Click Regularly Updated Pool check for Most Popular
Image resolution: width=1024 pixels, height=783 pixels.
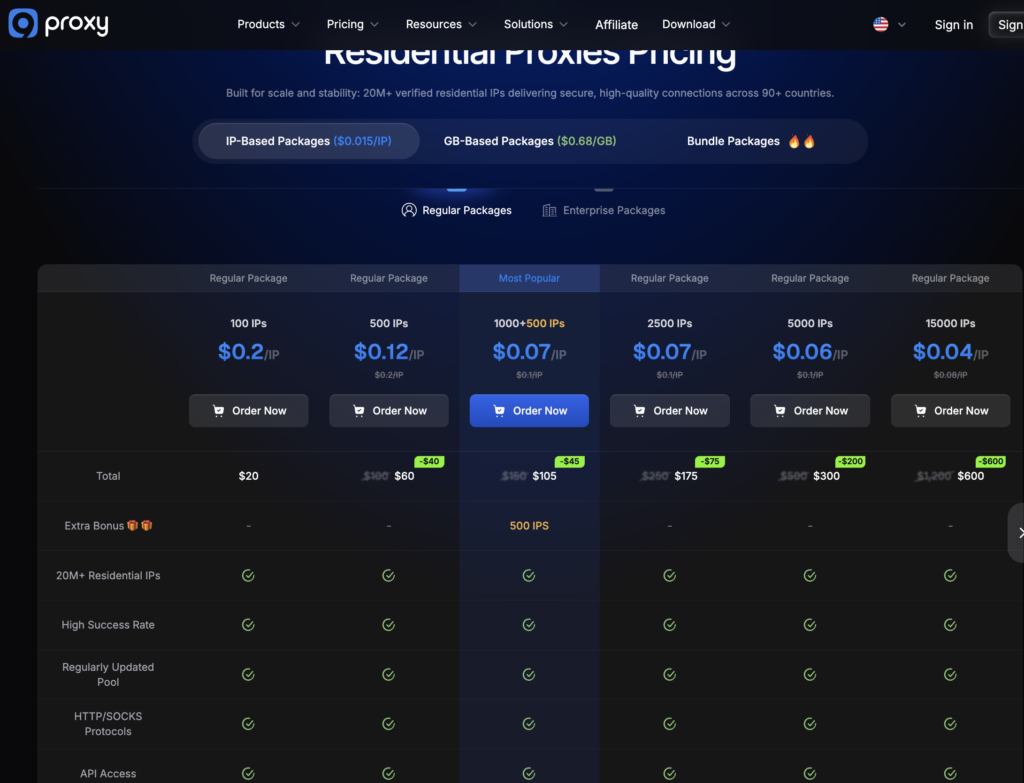529,675
